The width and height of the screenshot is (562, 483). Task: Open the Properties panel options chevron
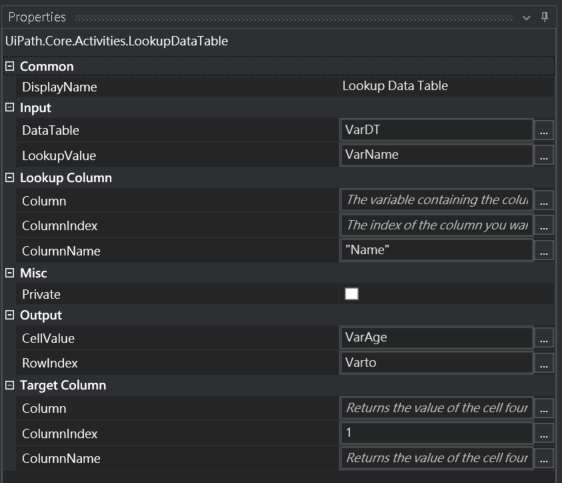pyautogui.click(x=526, y=18)
